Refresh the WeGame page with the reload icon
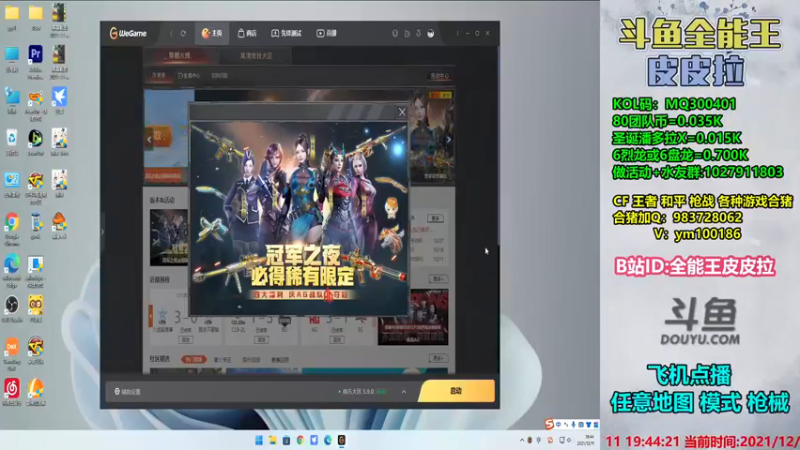This screenshot has width=800, height=450. click(x=183, y=33)
